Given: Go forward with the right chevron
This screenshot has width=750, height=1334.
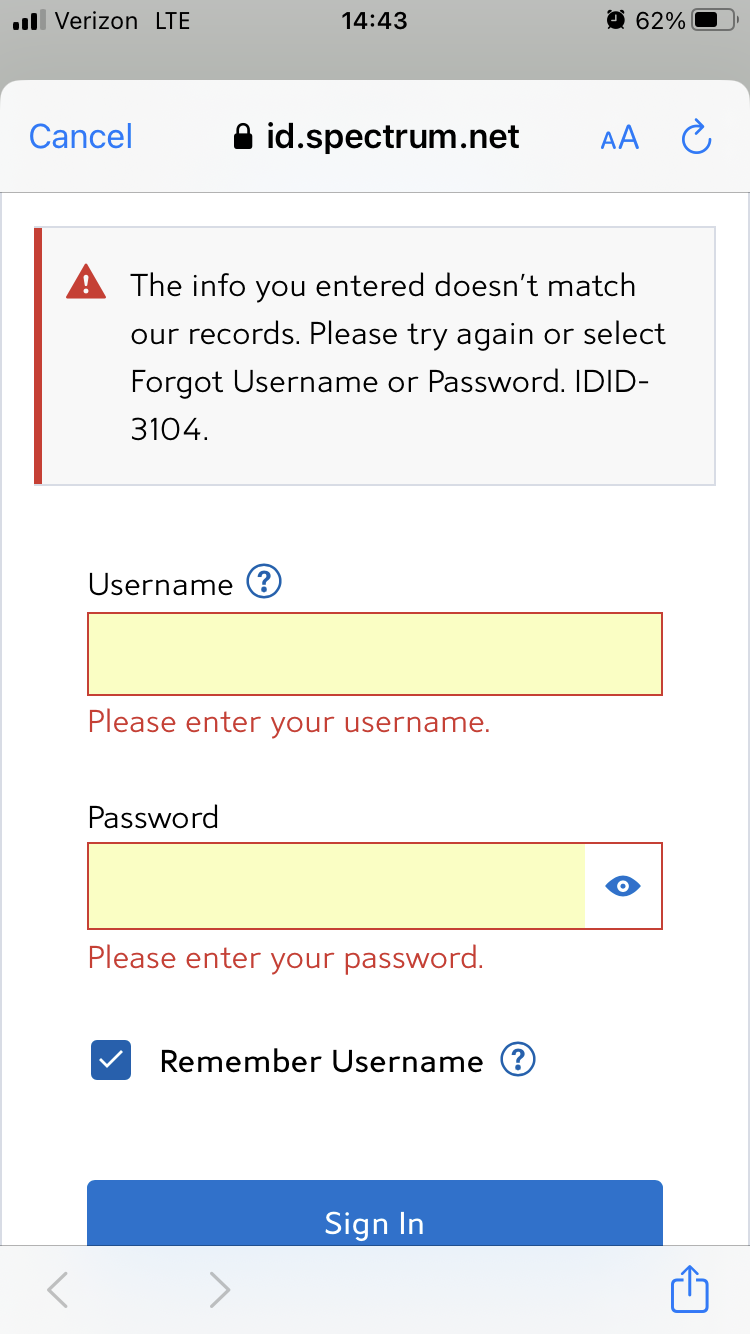Looking at the screenshot, I should [x=220, y=1290].
